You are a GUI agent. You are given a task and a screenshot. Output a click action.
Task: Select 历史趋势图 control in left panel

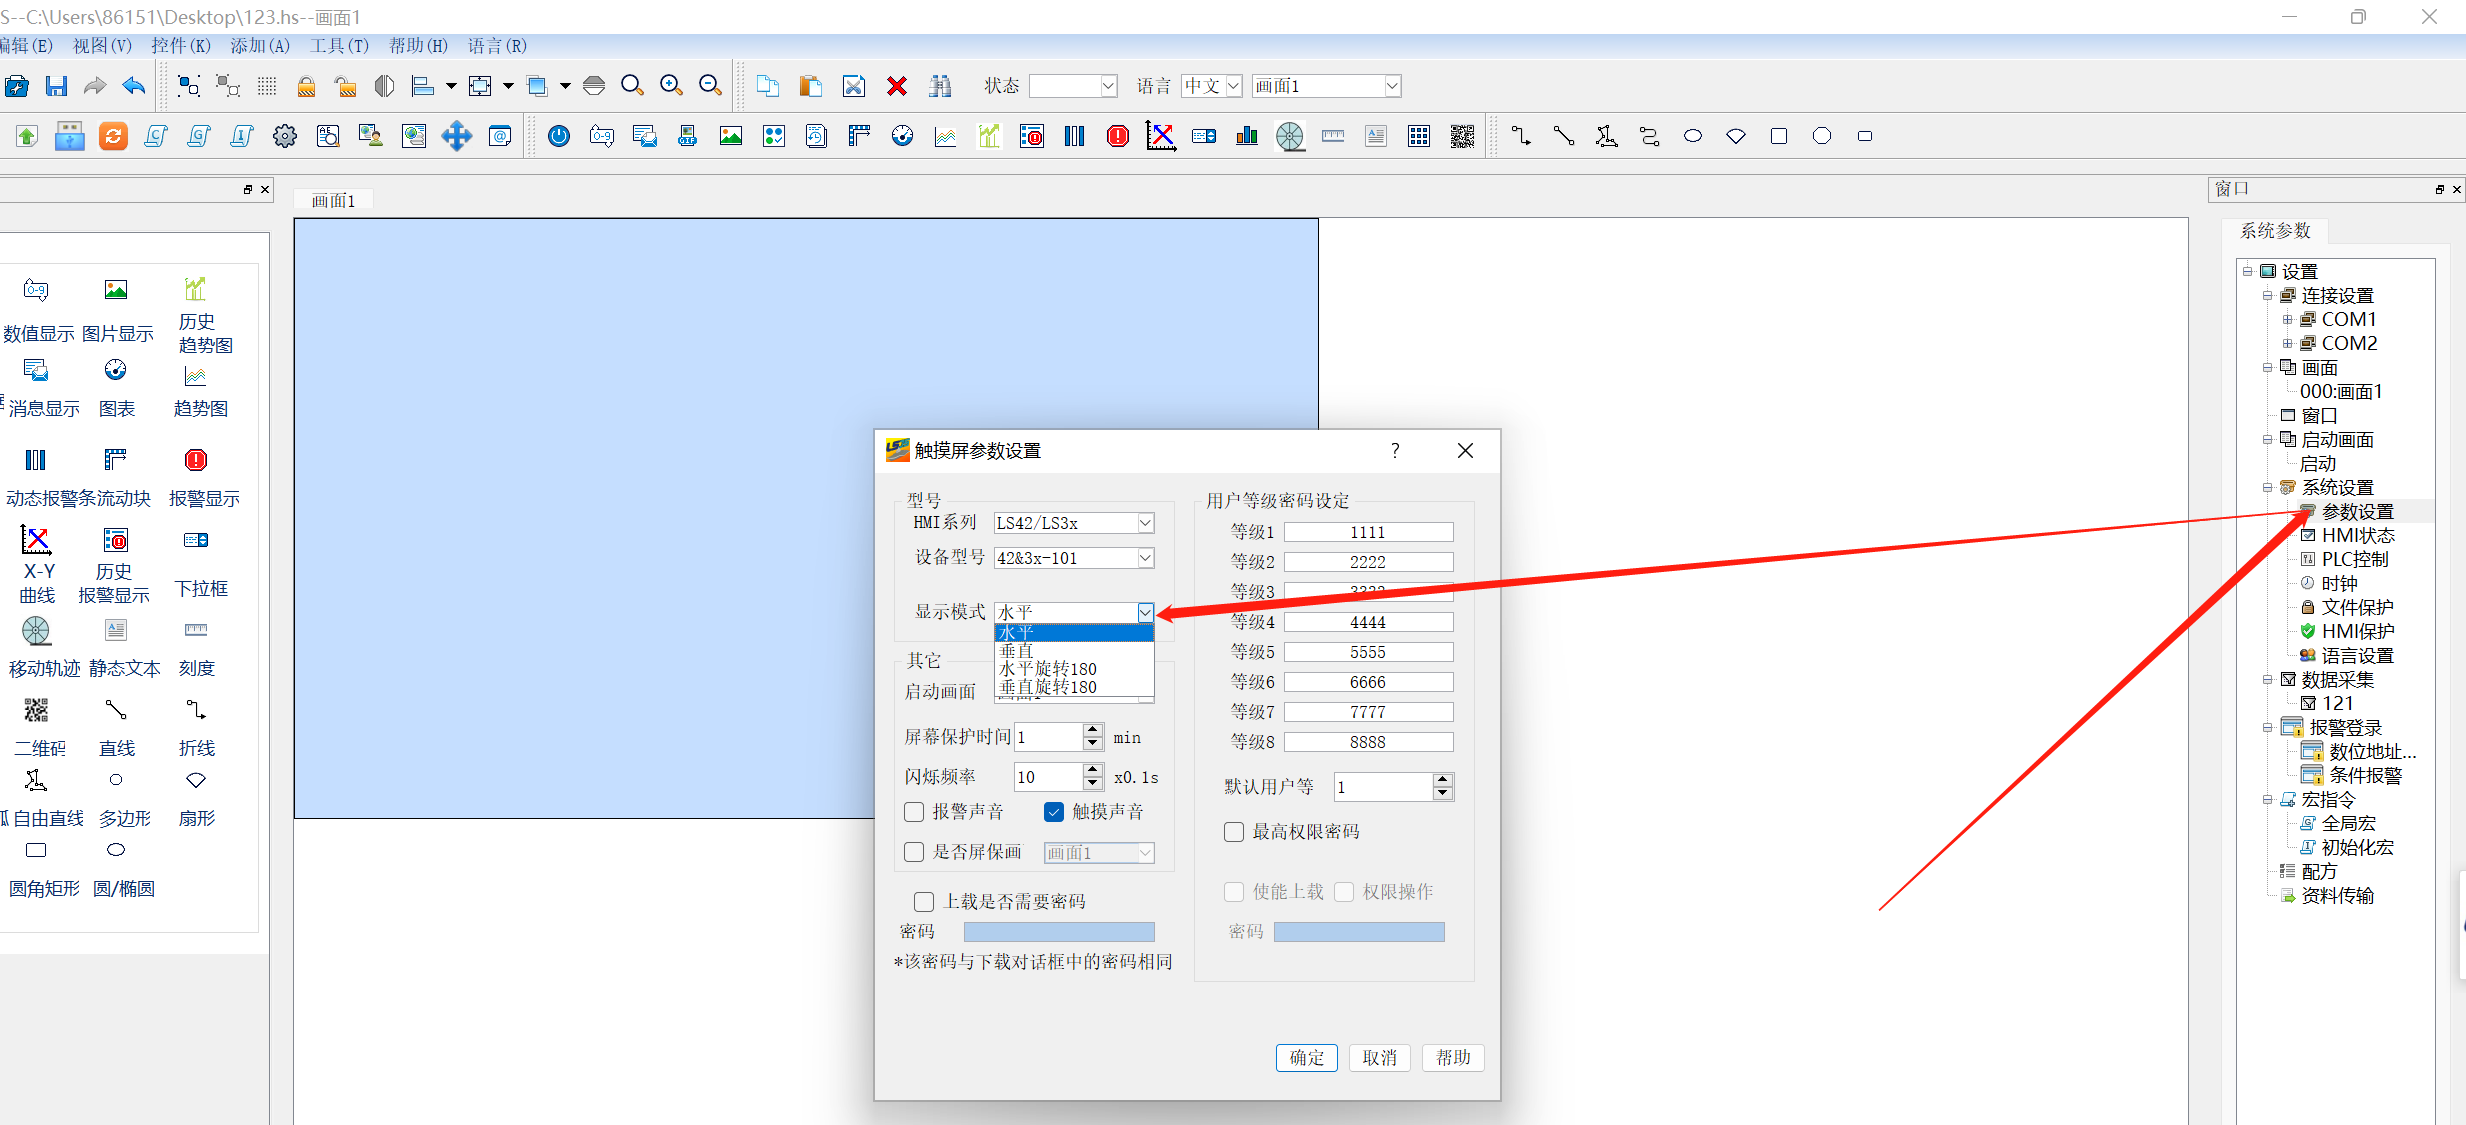click(205, 315)
